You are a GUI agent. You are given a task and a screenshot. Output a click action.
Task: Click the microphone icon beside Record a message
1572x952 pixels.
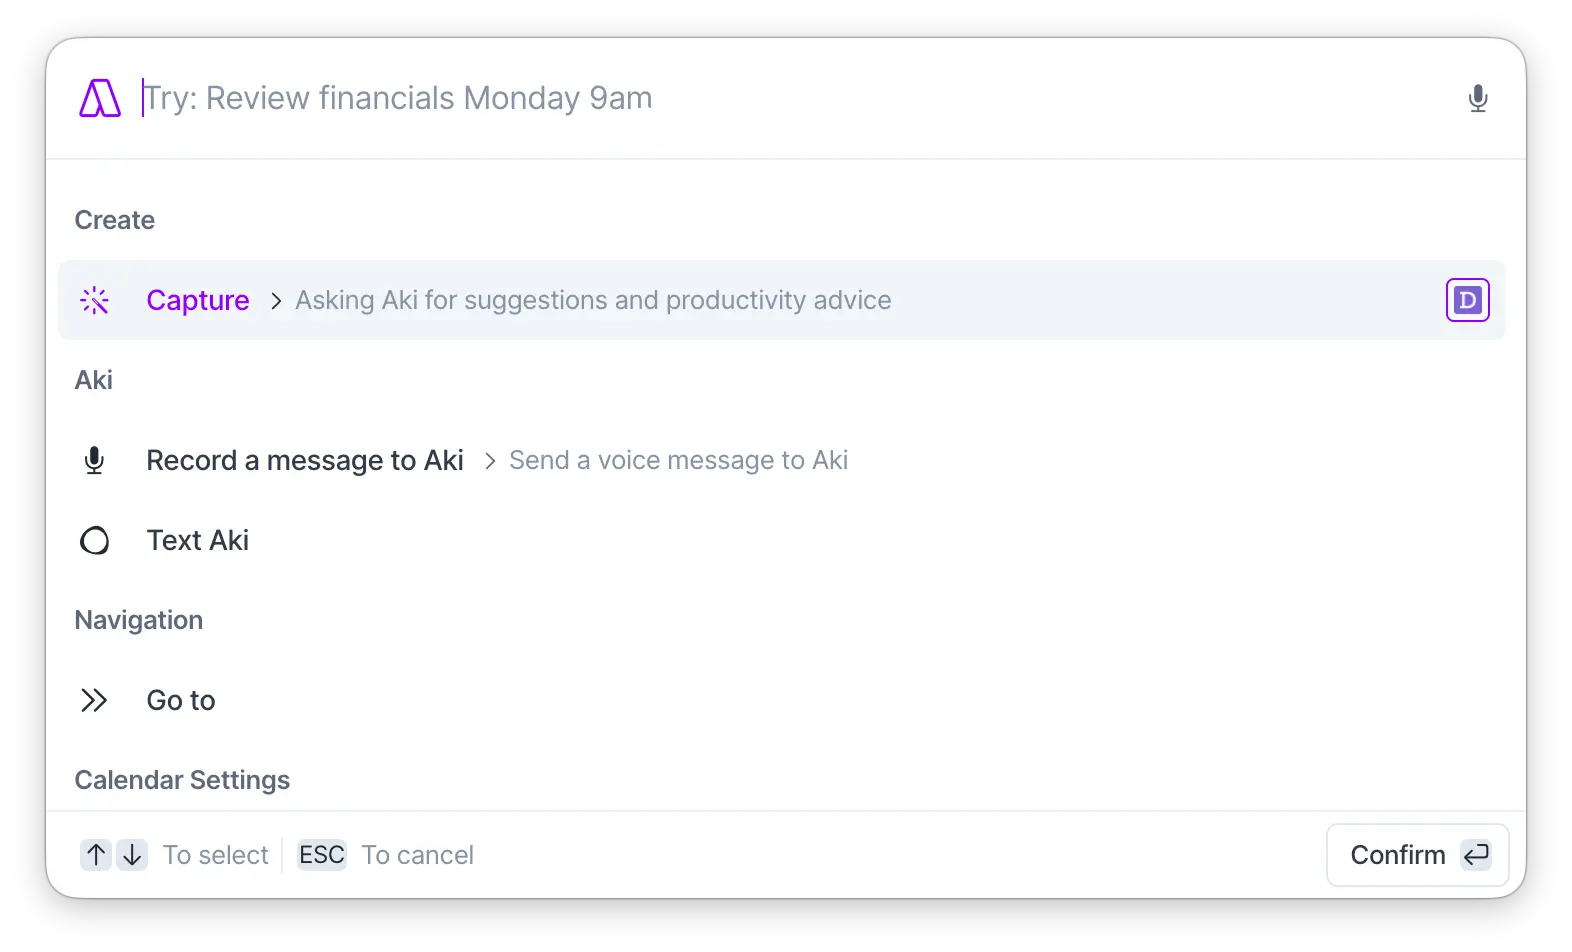[x=95, y=460]
